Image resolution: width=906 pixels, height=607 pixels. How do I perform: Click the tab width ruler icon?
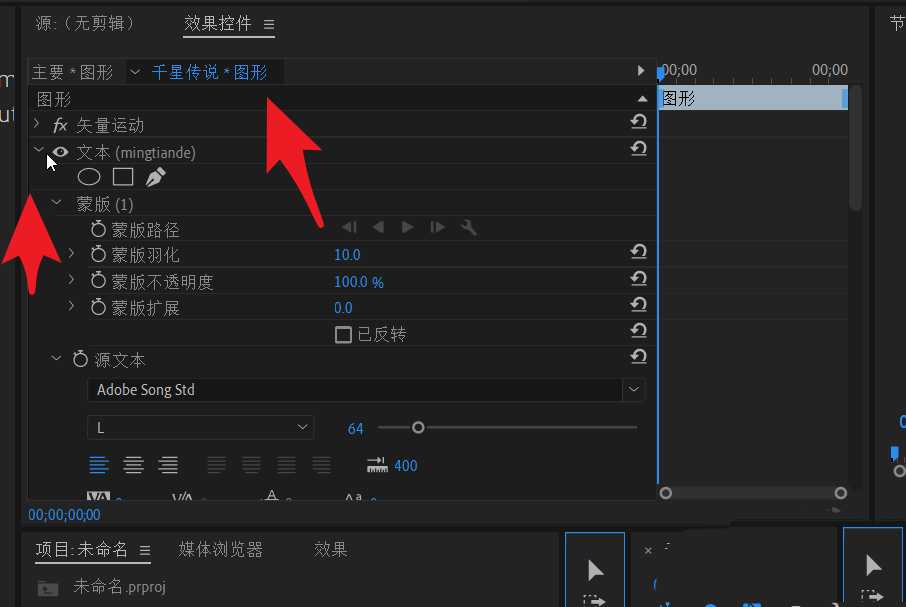coord(377,465)
